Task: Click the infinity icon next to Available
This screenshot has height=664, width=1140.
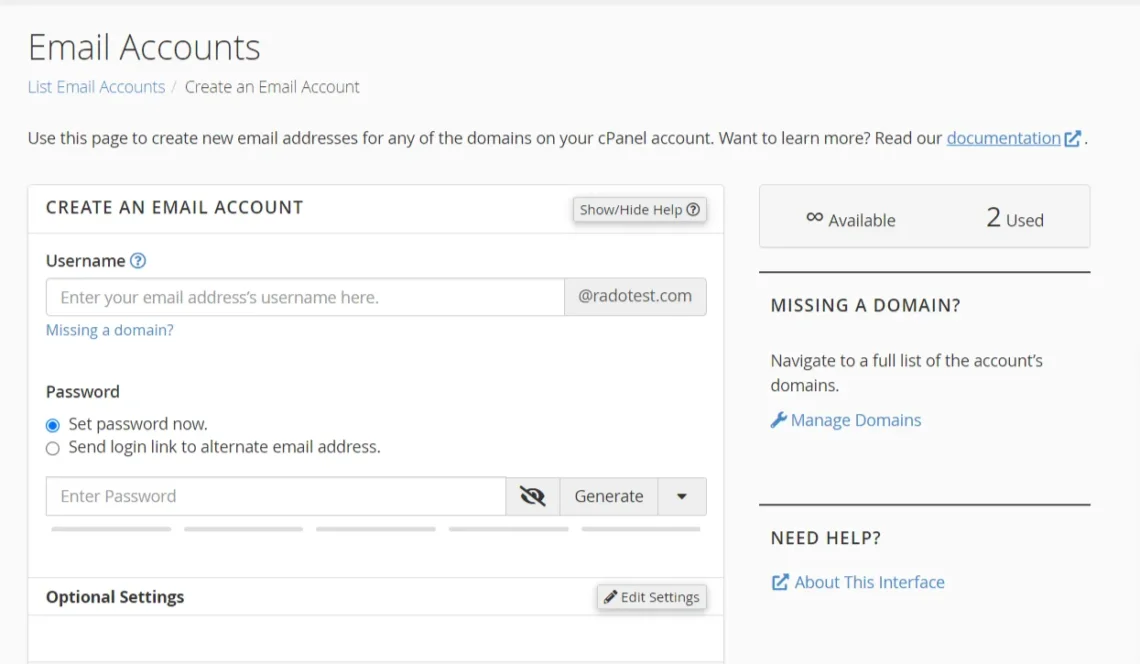Action: tap(816, 220)
